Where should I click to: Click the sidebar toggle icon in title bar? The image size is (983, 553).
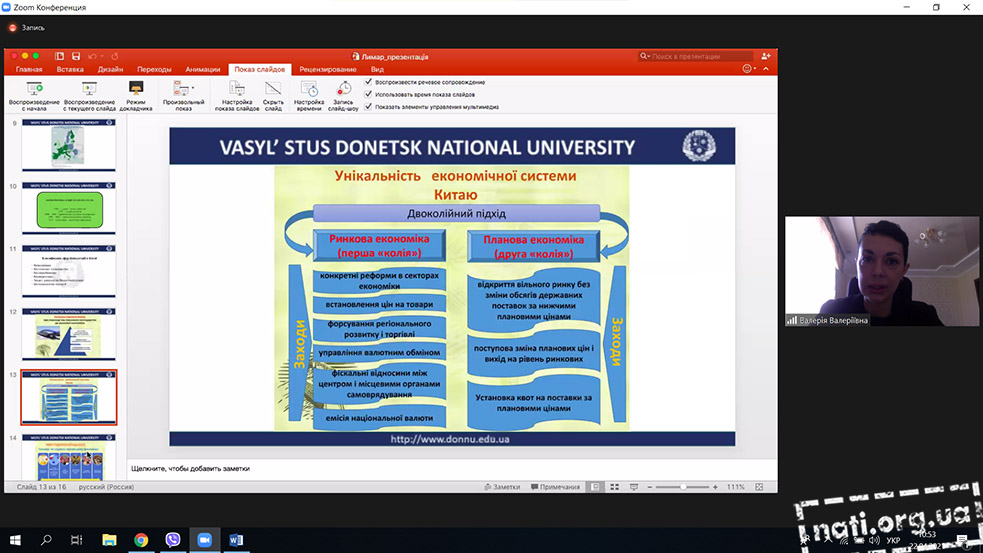click(x=59, y=56)
